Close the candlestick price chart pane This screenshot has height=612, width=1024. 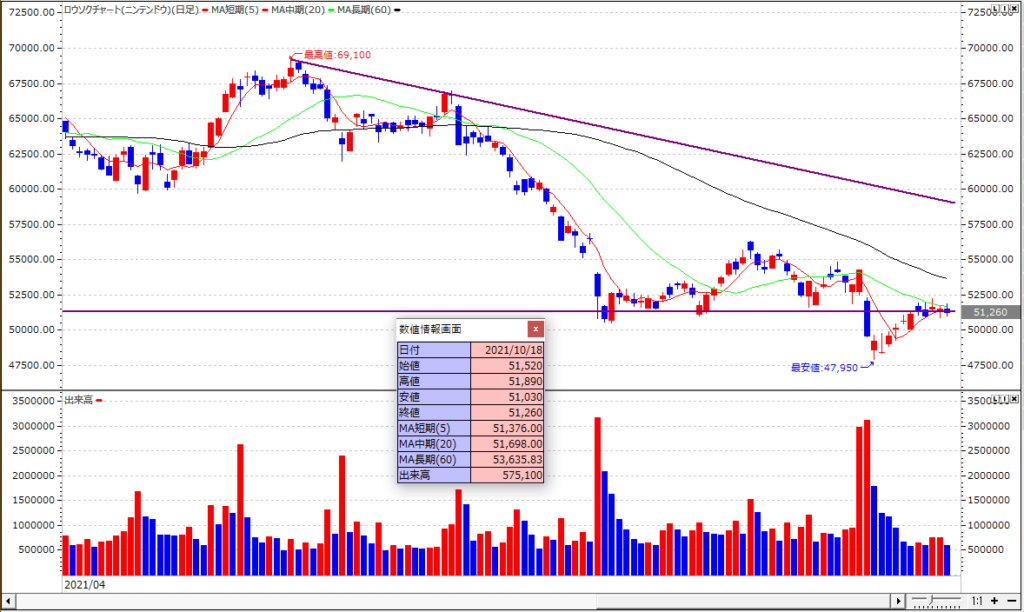[x=1015, y=8]
